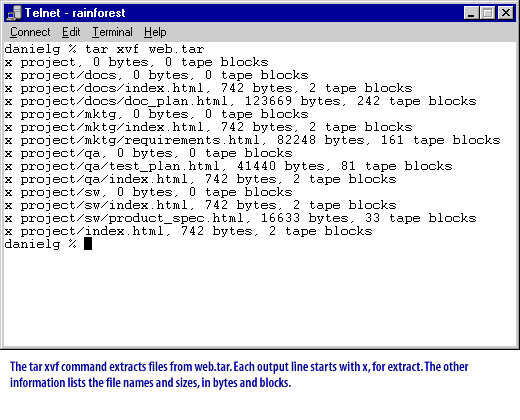The height and width of the screenshot is (420, 520).
Task: Open the Terminal menu
Action: [x=112, y=32]
